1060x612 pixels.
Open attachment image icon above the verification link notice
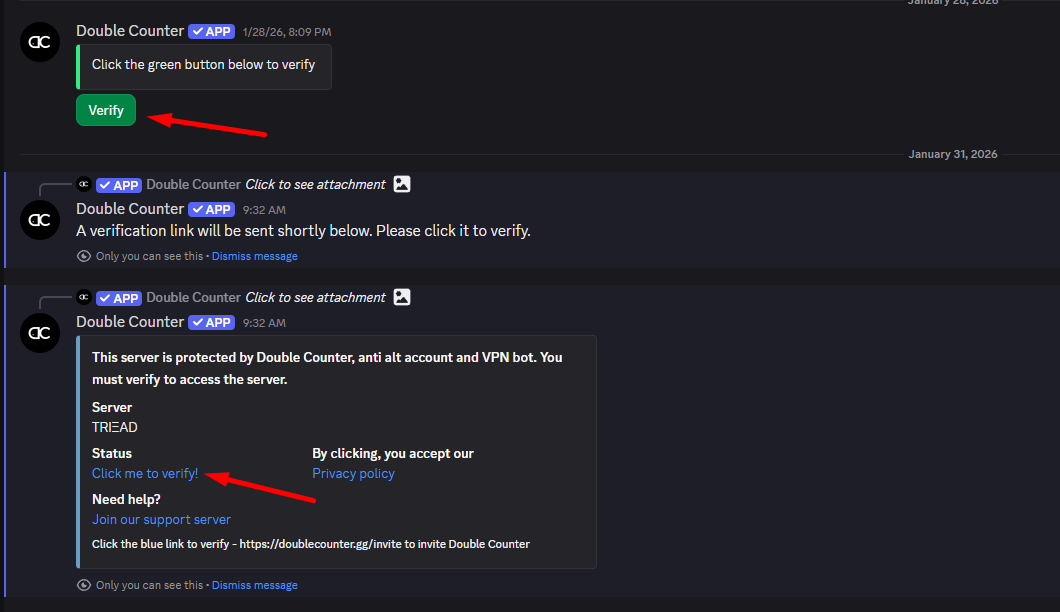[x=402, y=184]
